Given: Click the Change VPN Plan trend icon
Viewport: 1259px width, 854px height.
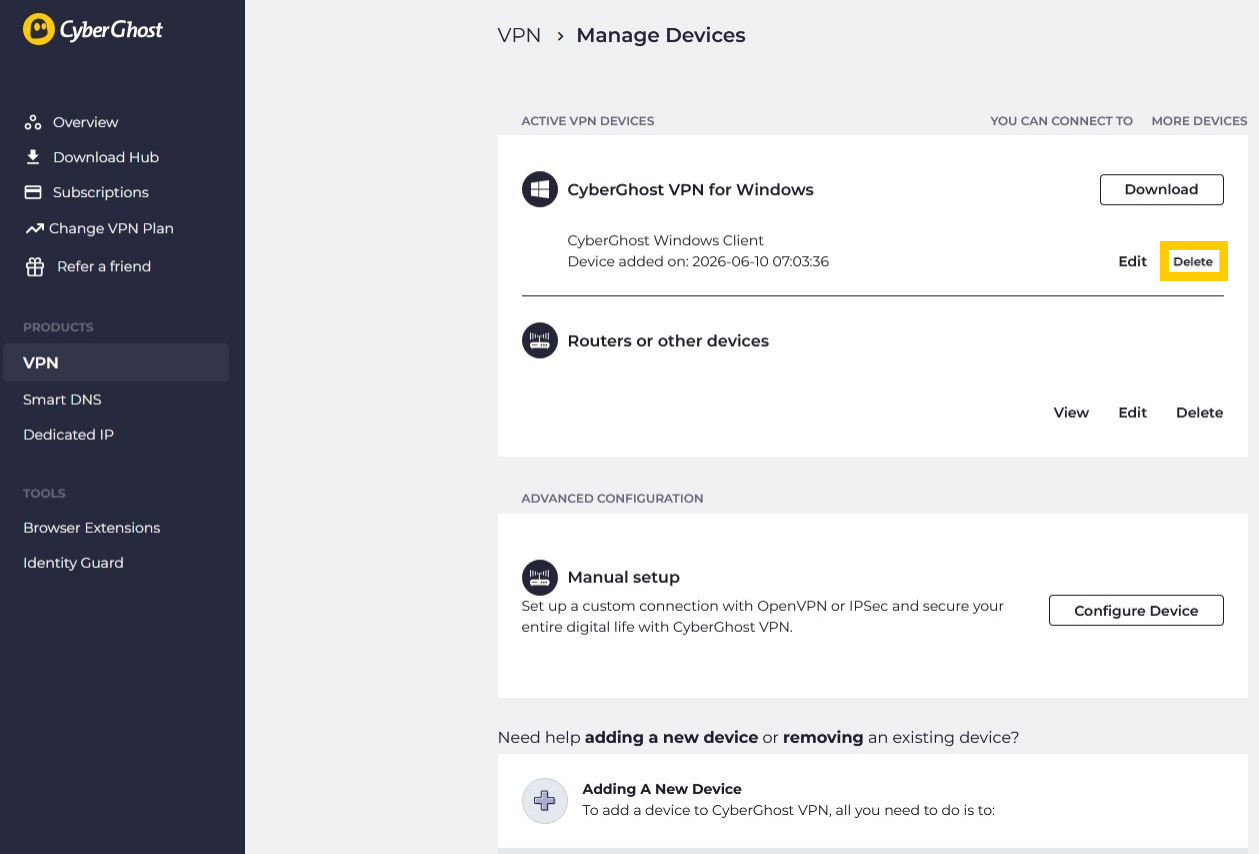Looking at the screenshot, I should 34,228.
